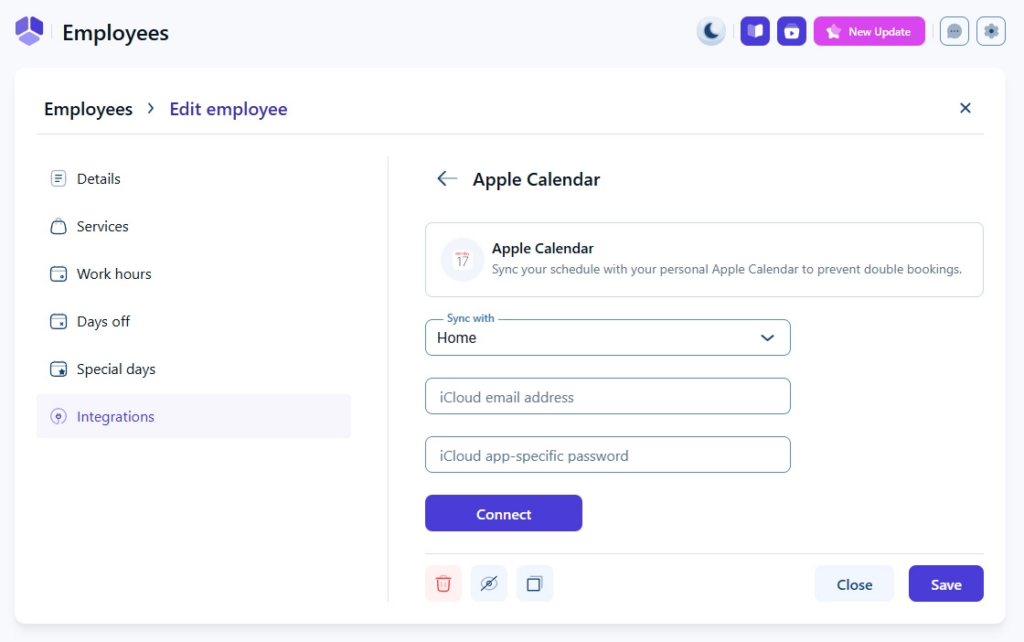Go back using the left arrow
The width and height of the screenshot is (1024, 642).
coord(447,179)
